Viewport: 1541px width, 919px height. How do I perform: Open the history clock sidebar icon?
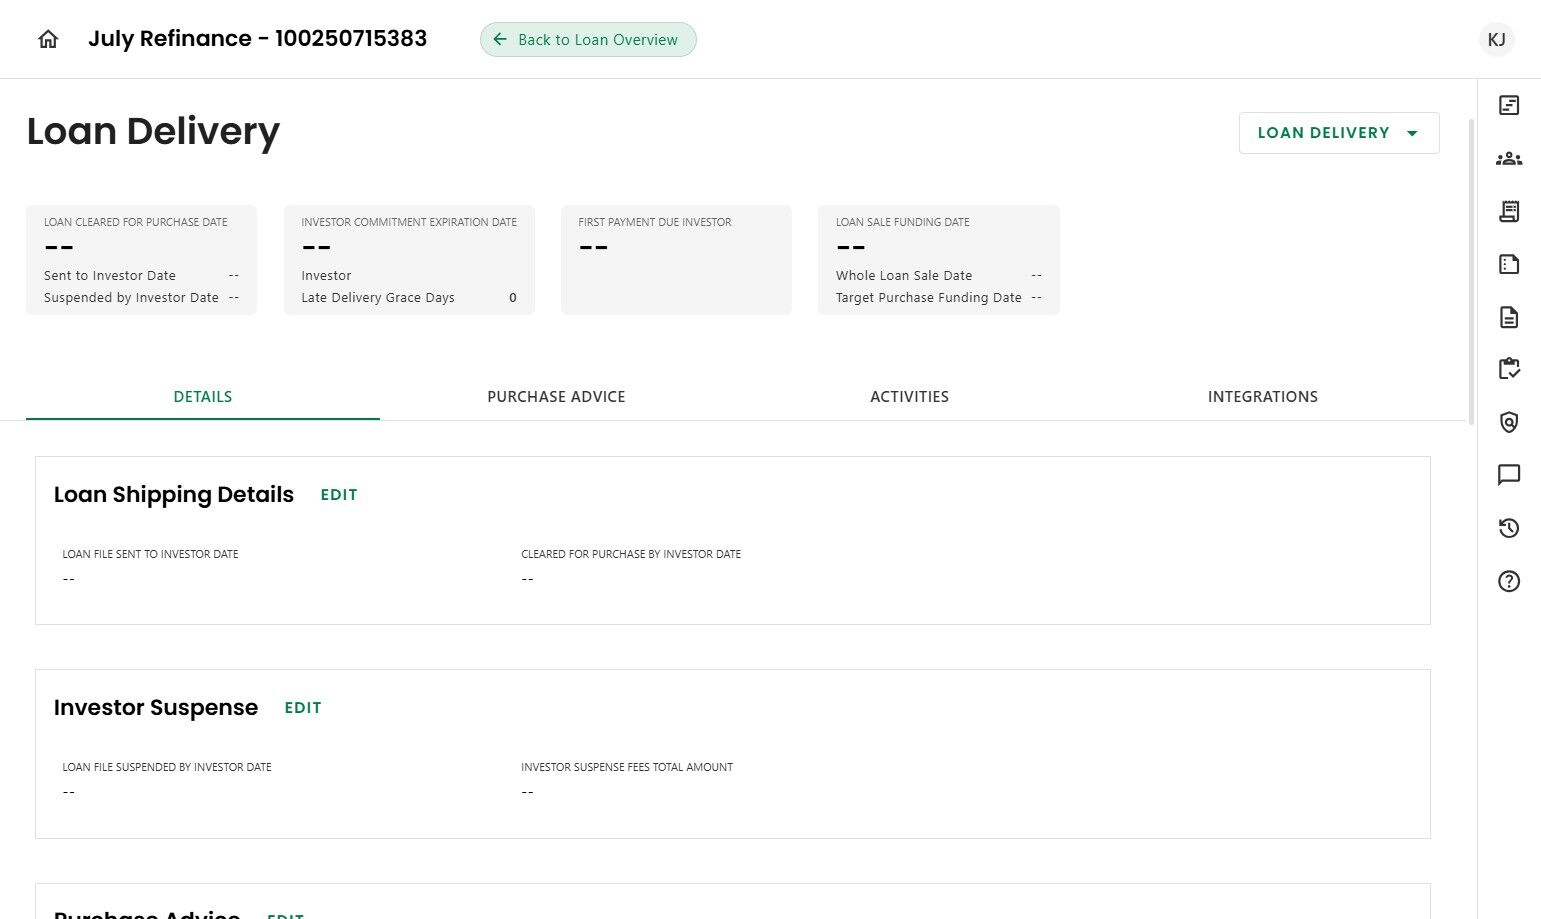[x=1509, y=528]
